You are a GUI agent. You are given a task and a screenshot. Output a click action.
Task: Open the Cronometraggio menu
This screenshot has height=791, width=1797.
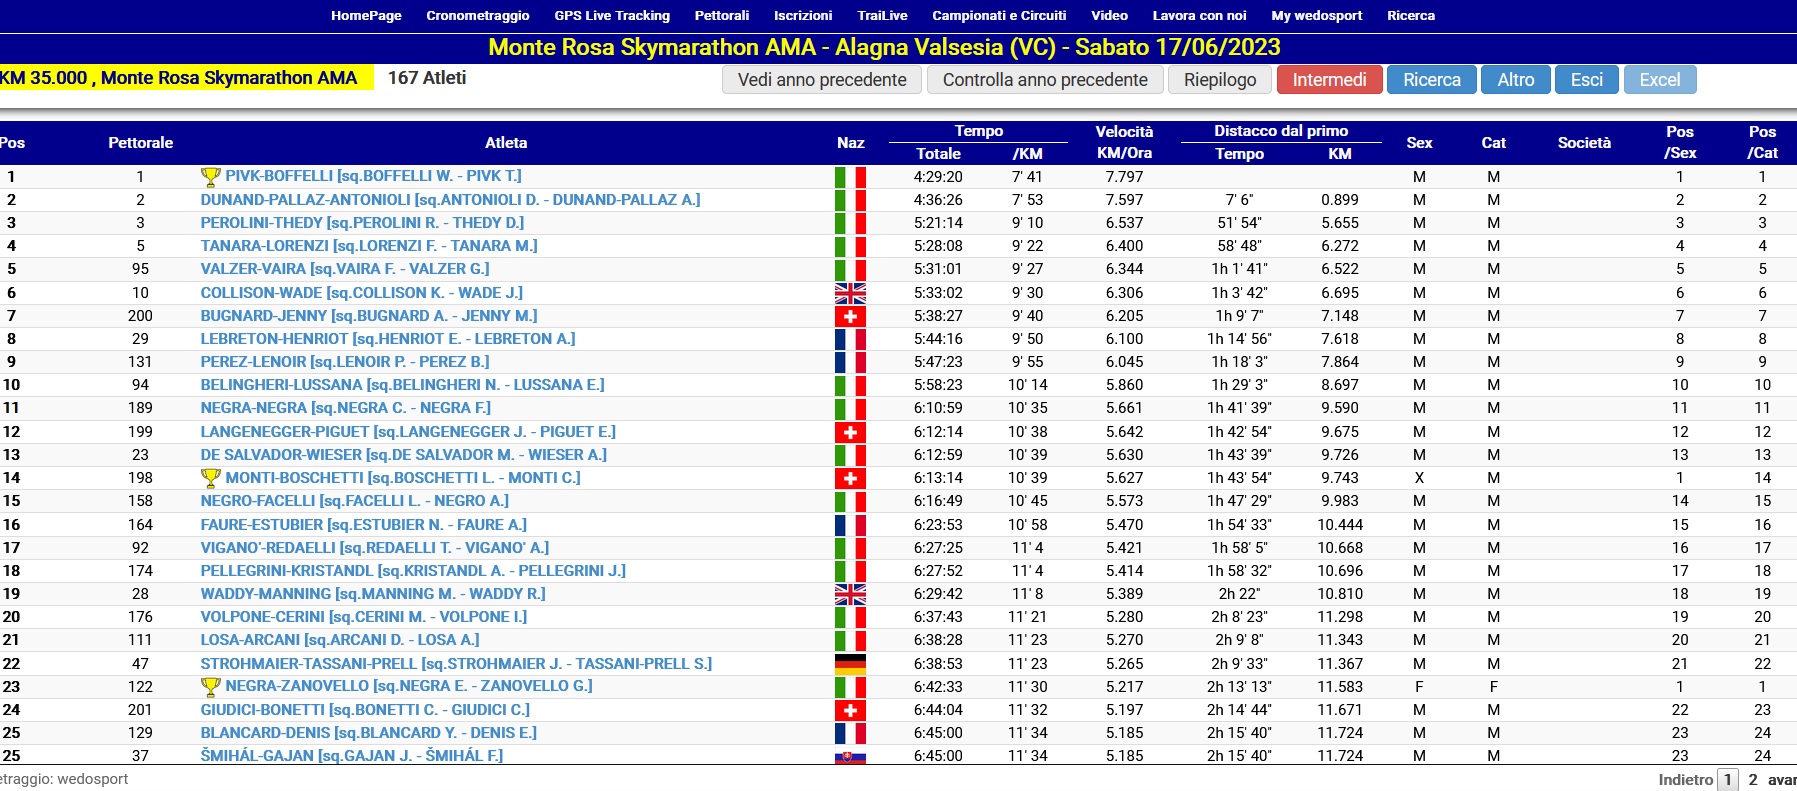[478, 15]
